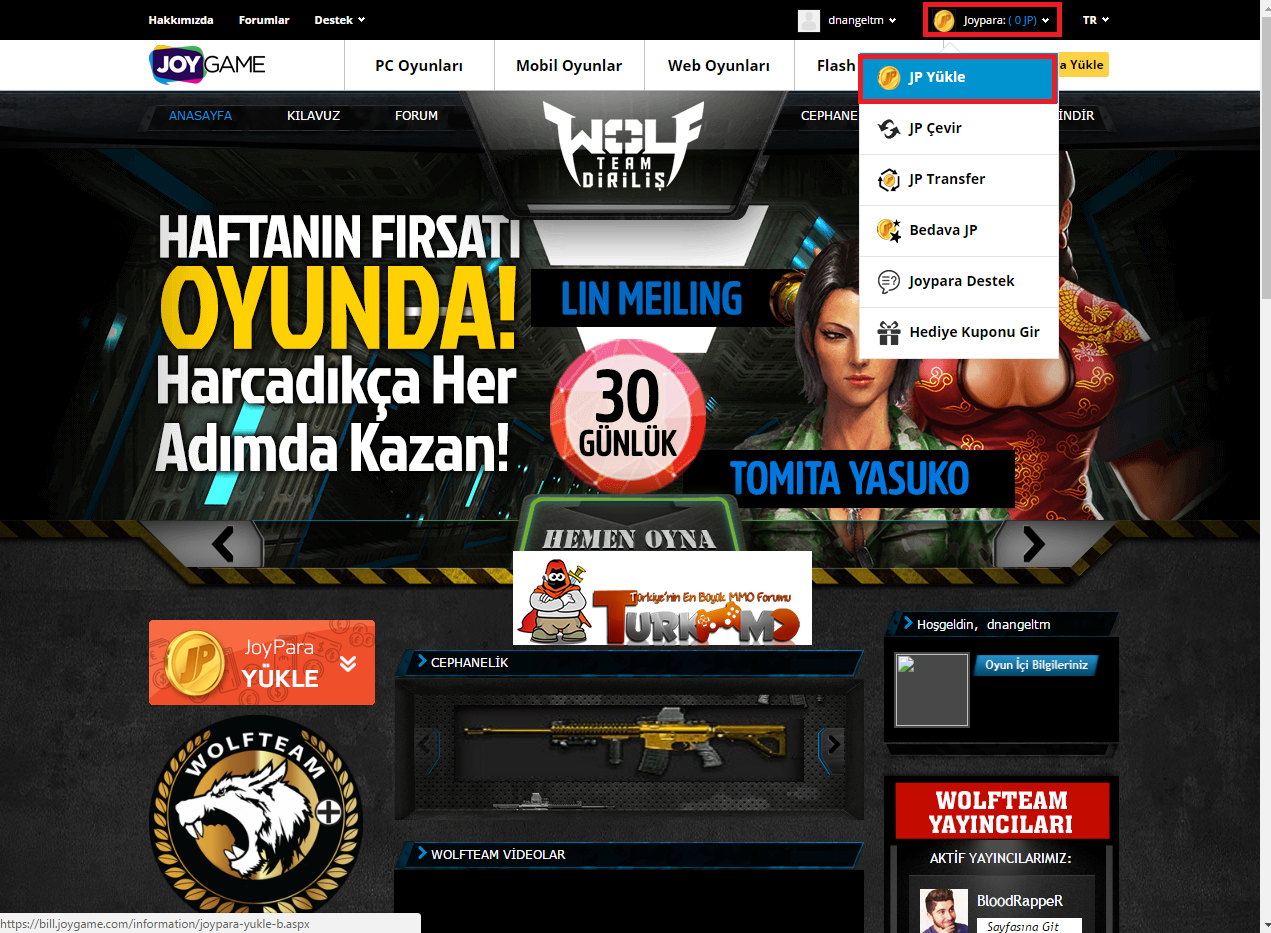Toggle the Joypara: (0 JP) dropdown
The height and width of the screenshot is (933, 1271).
coord(991,20)
